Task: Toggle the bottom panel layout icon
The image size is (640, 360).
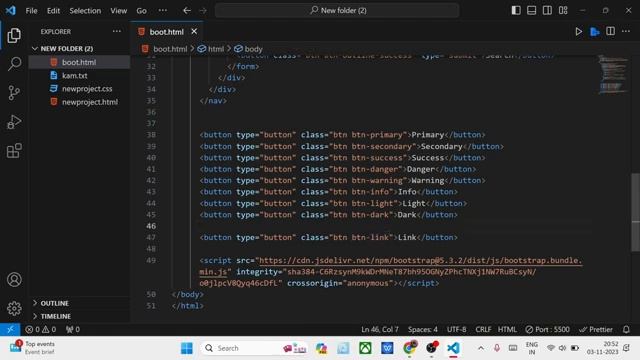Action: 531,10
